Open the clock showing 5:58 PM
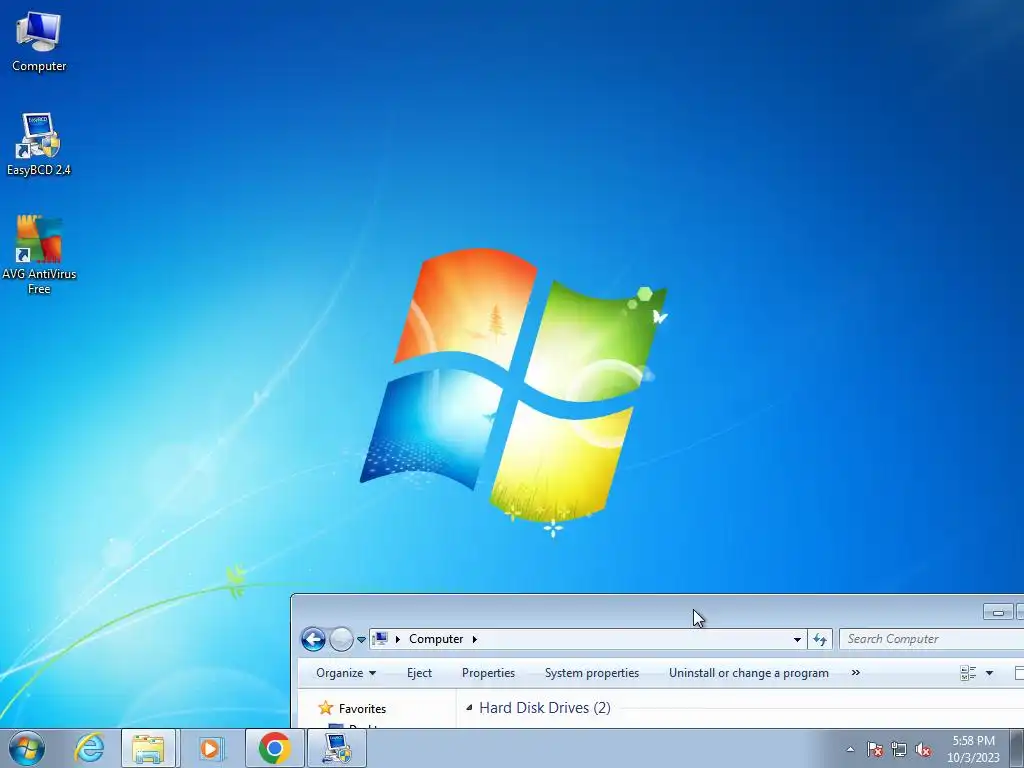 [973, 748]
